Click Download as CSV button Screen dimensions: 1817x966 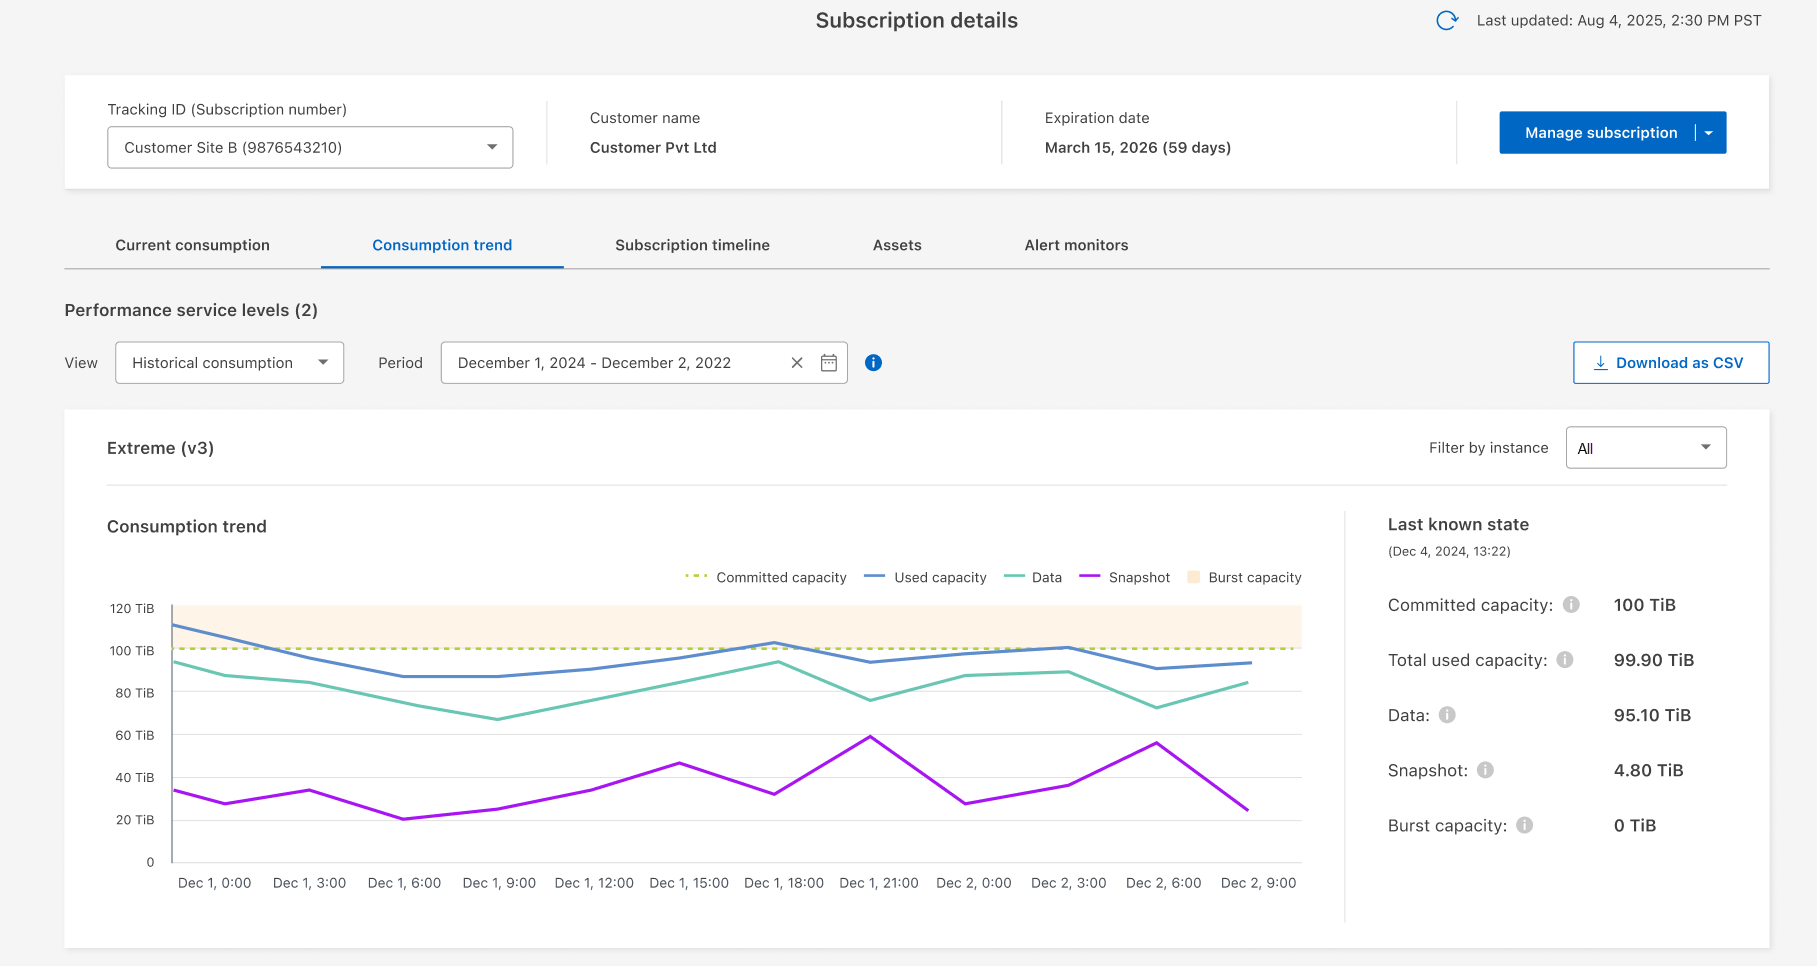[x=1670, y=363]
